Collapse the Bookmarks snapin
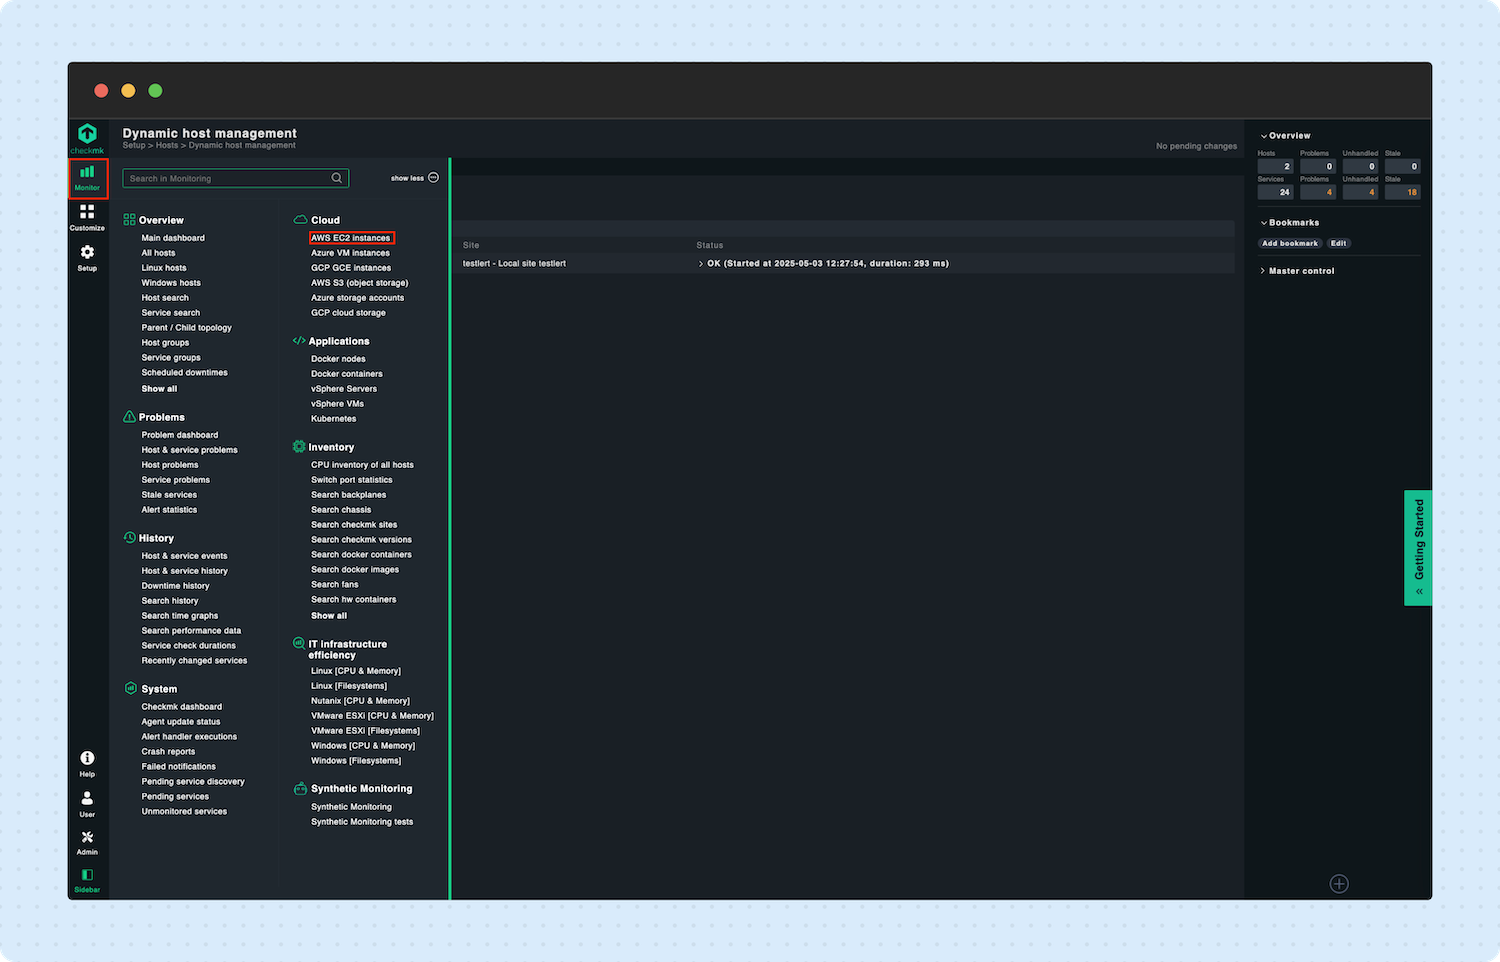 [x=1290, y=223]
